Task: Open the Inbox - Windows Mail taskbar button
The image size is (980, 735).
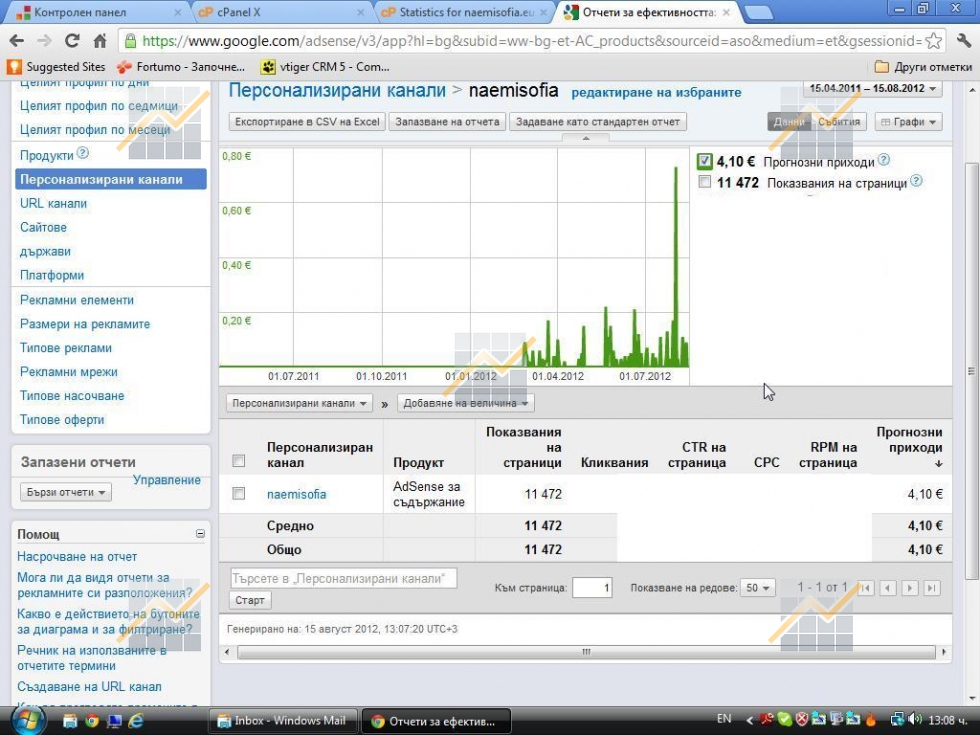Action: tap(282, 721)
